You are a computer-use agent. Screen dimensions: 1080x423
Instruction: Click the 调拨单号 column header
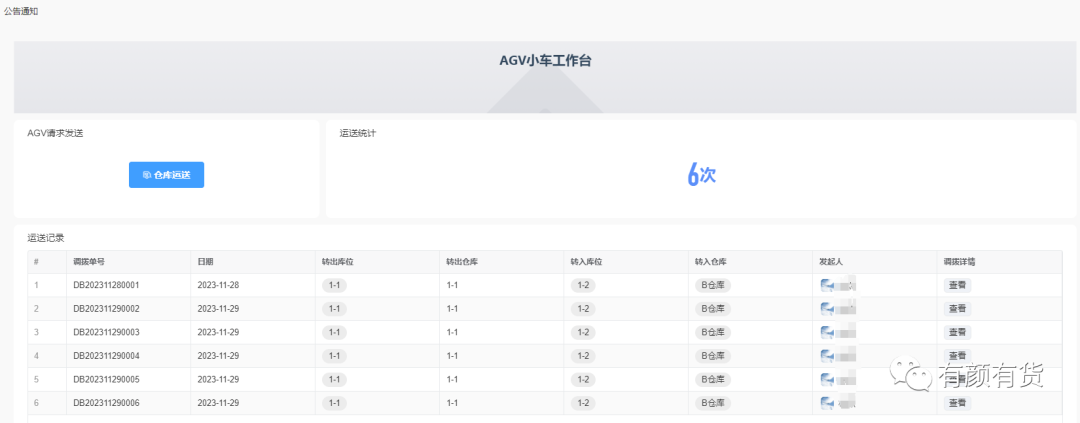(89, 262)
